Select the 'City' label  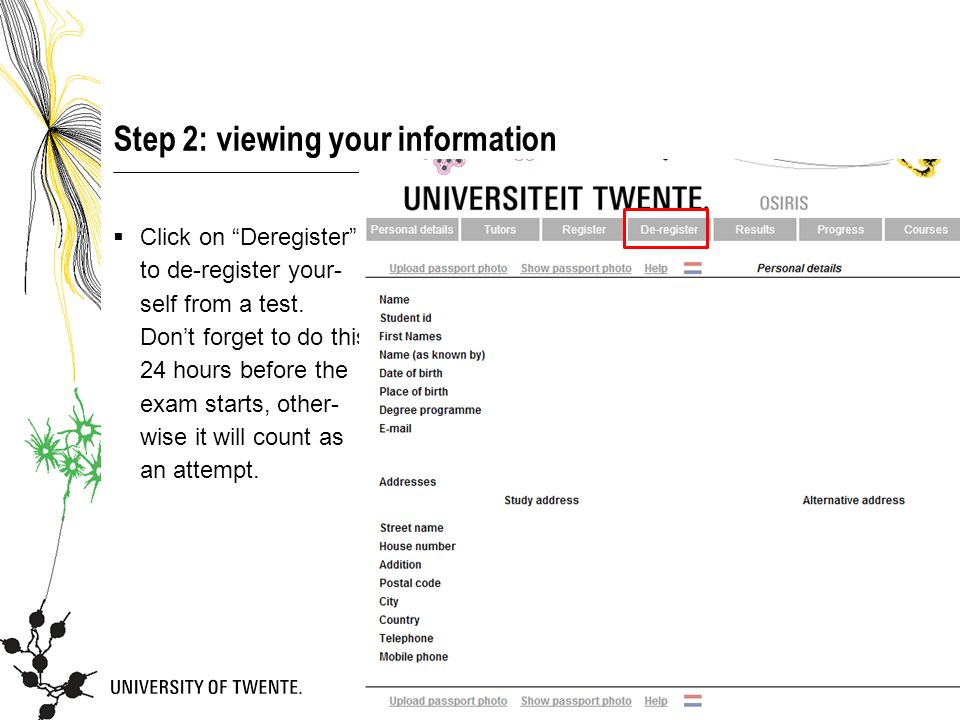pos(389,601)
